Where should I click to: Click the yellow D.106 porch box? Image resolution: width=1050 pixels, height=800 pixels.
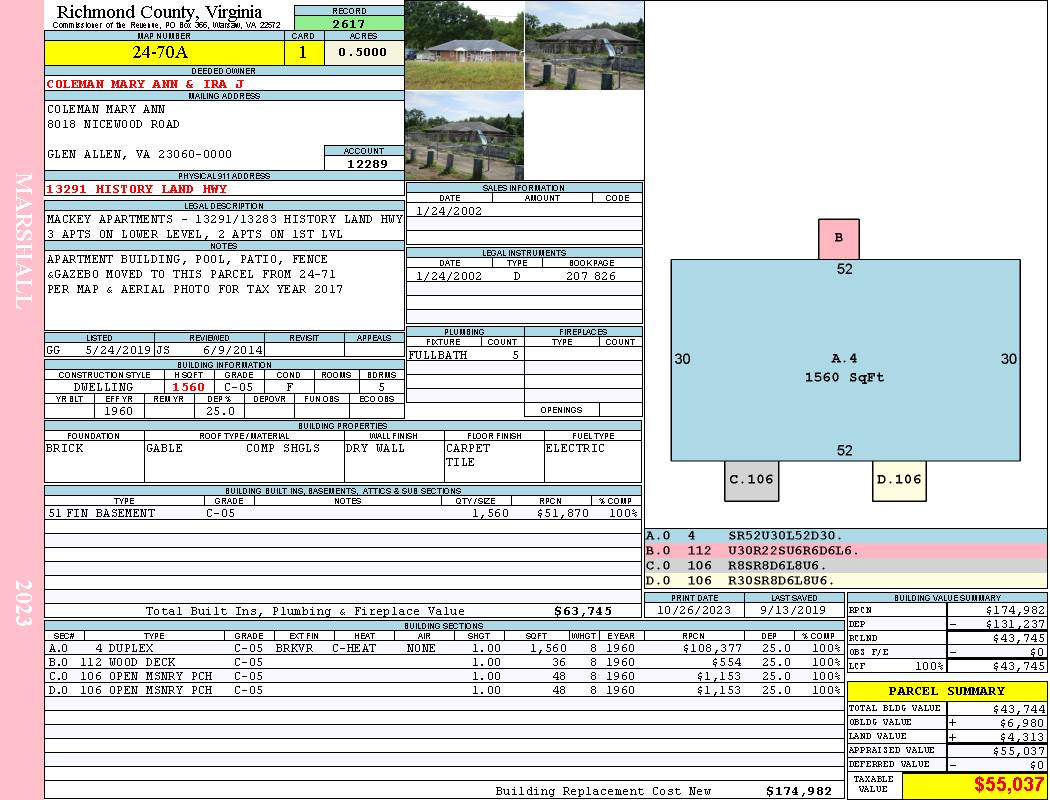pos(899,480)
